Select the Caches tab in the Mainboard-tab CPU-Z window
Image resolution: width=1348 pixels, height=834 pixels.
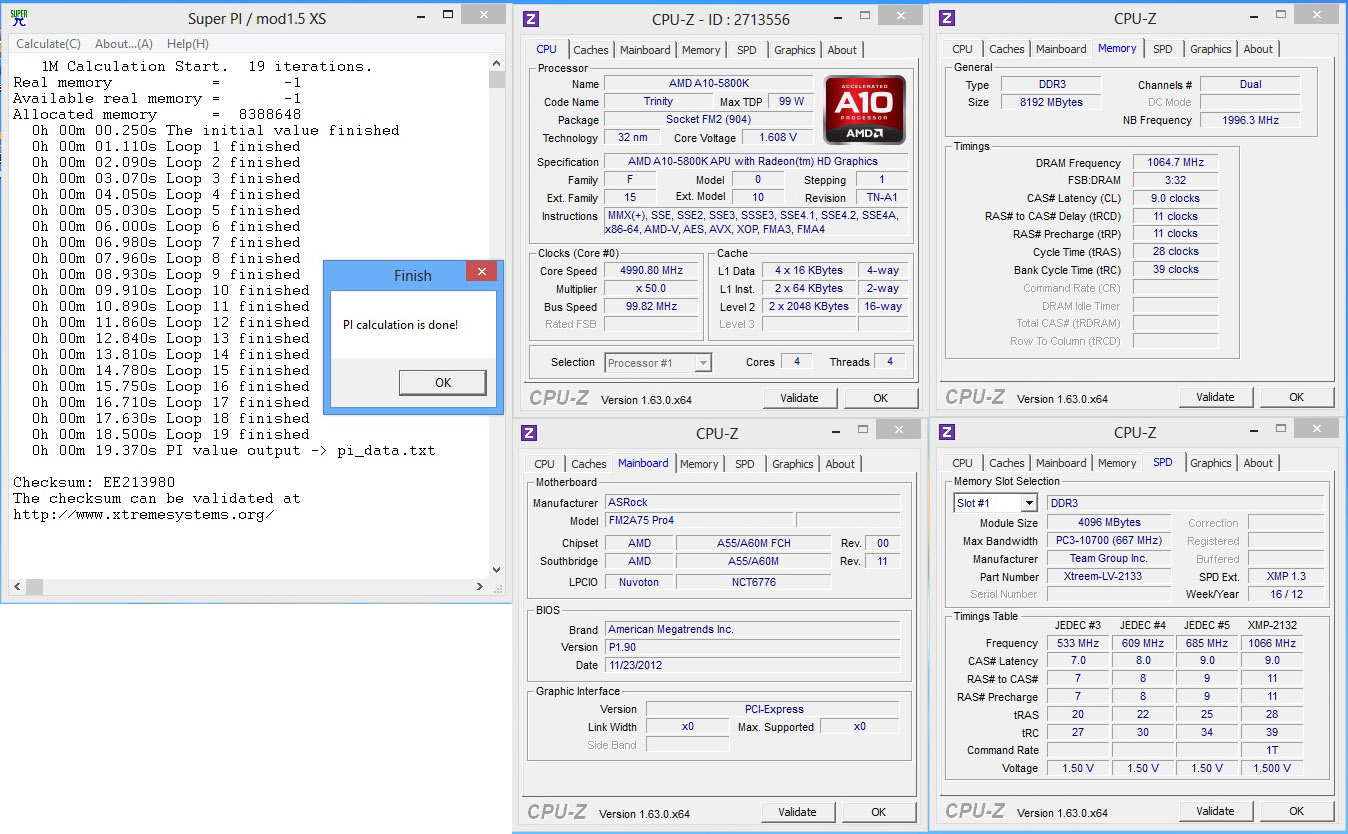(x=589, y=464)
